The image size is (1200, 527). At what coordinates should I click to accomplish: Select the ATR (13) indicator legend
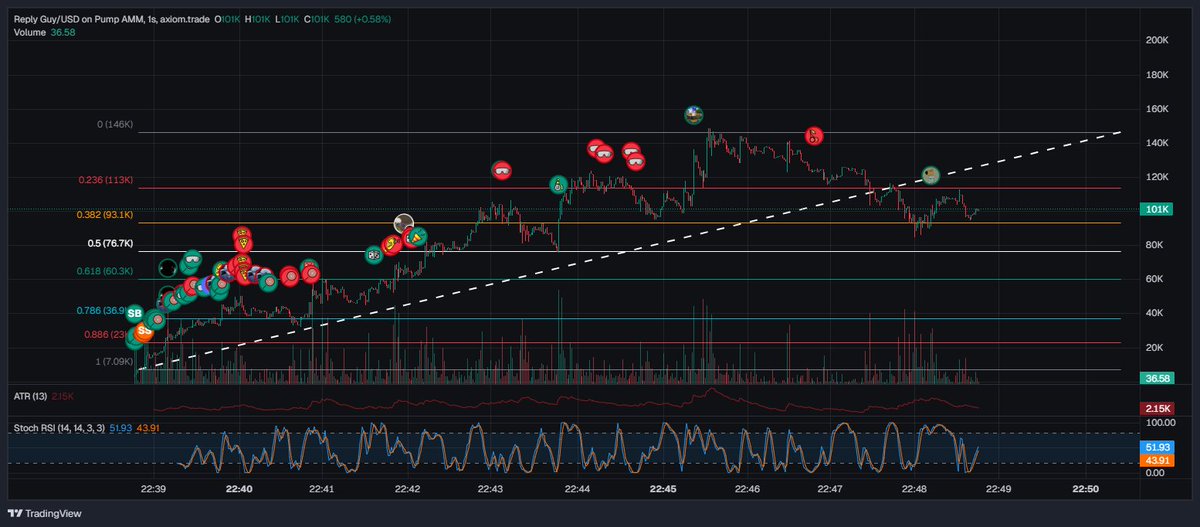coord(32,396)
